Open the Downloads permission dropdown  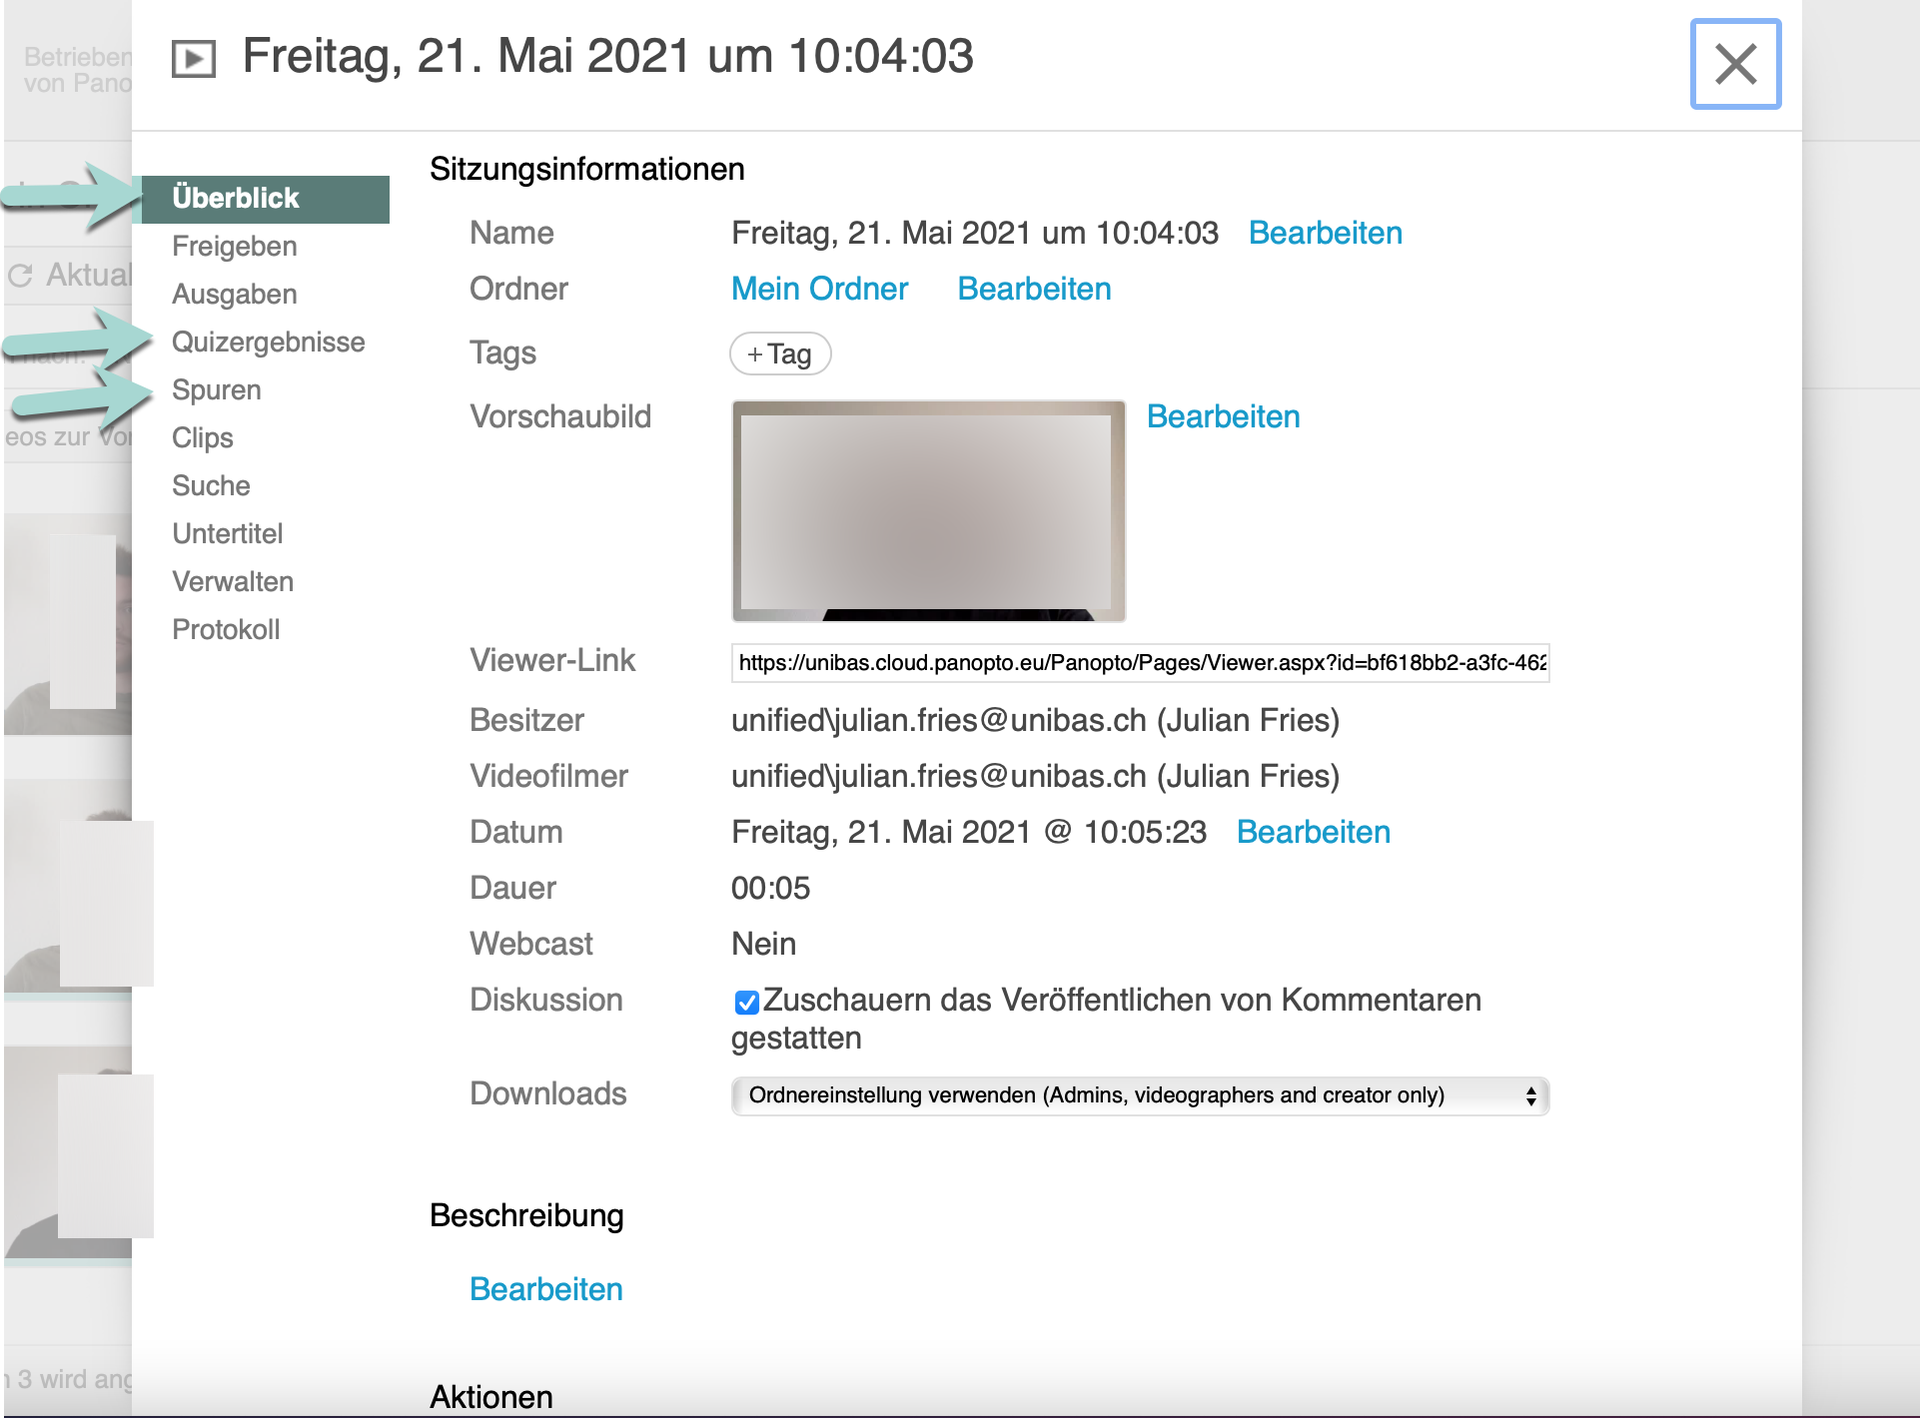pos(1139,1096)
